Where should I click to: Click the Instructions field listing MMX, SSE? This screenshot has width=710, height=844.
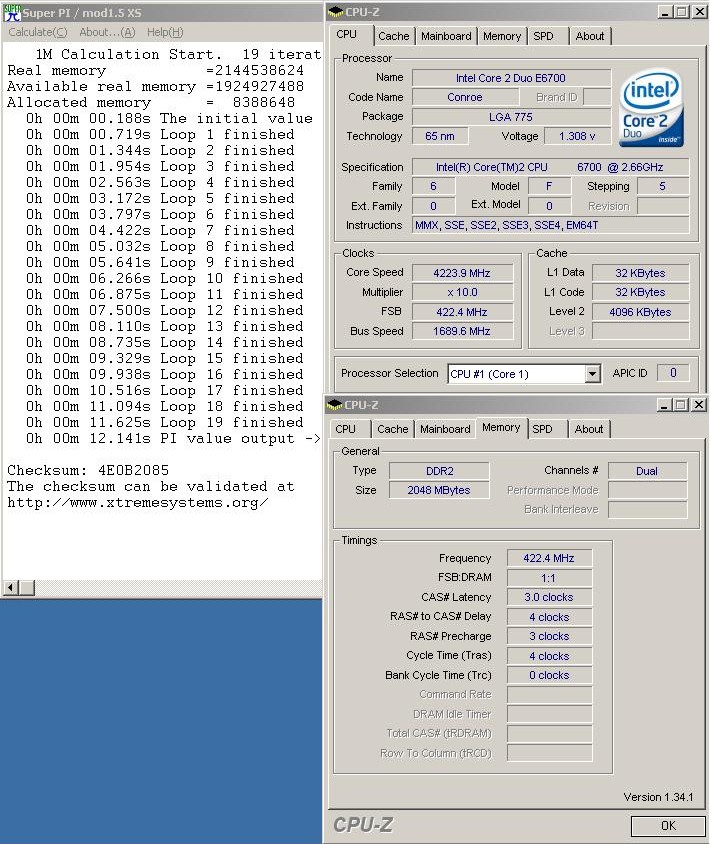(550, 225)
